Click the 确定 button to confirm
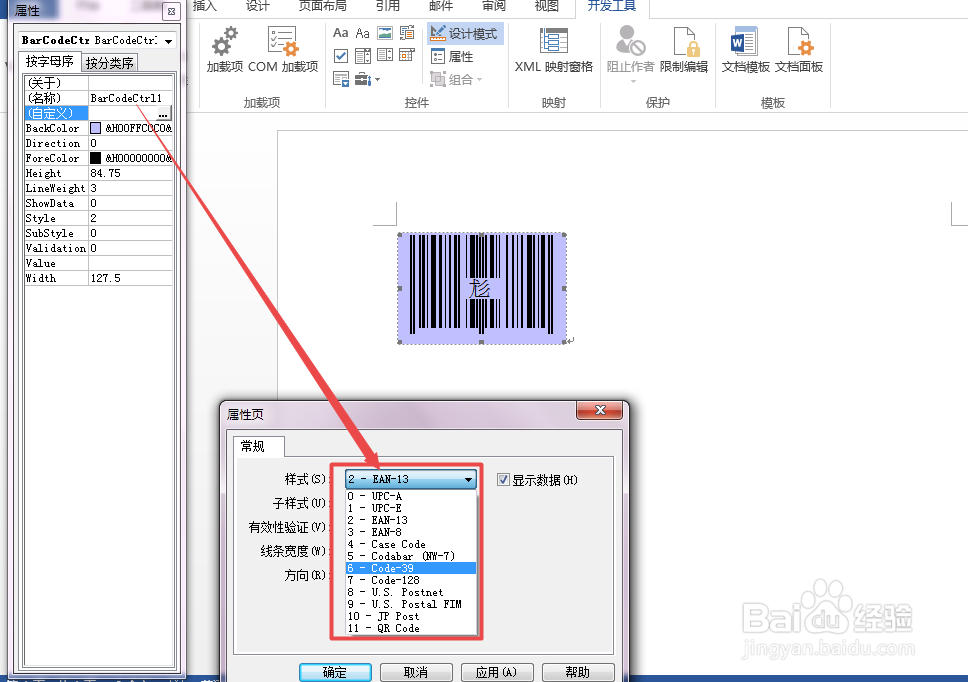Screen dimensions: 968x682 tap(335, 671)
